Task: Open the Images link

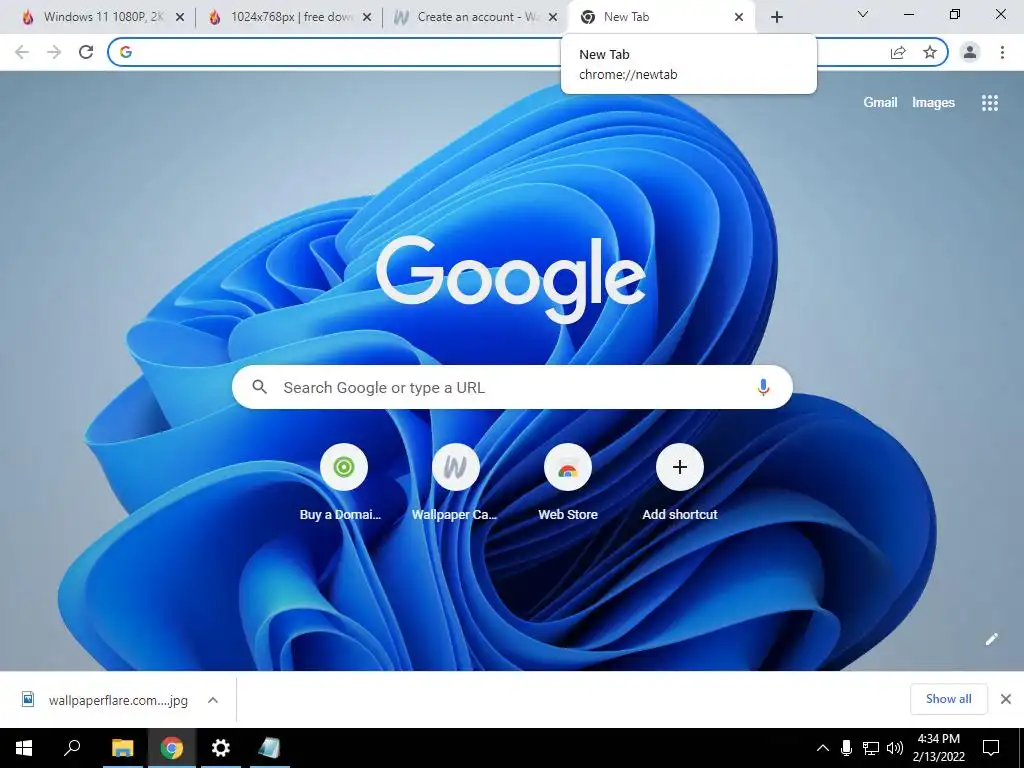Action: tap(933, 103)
